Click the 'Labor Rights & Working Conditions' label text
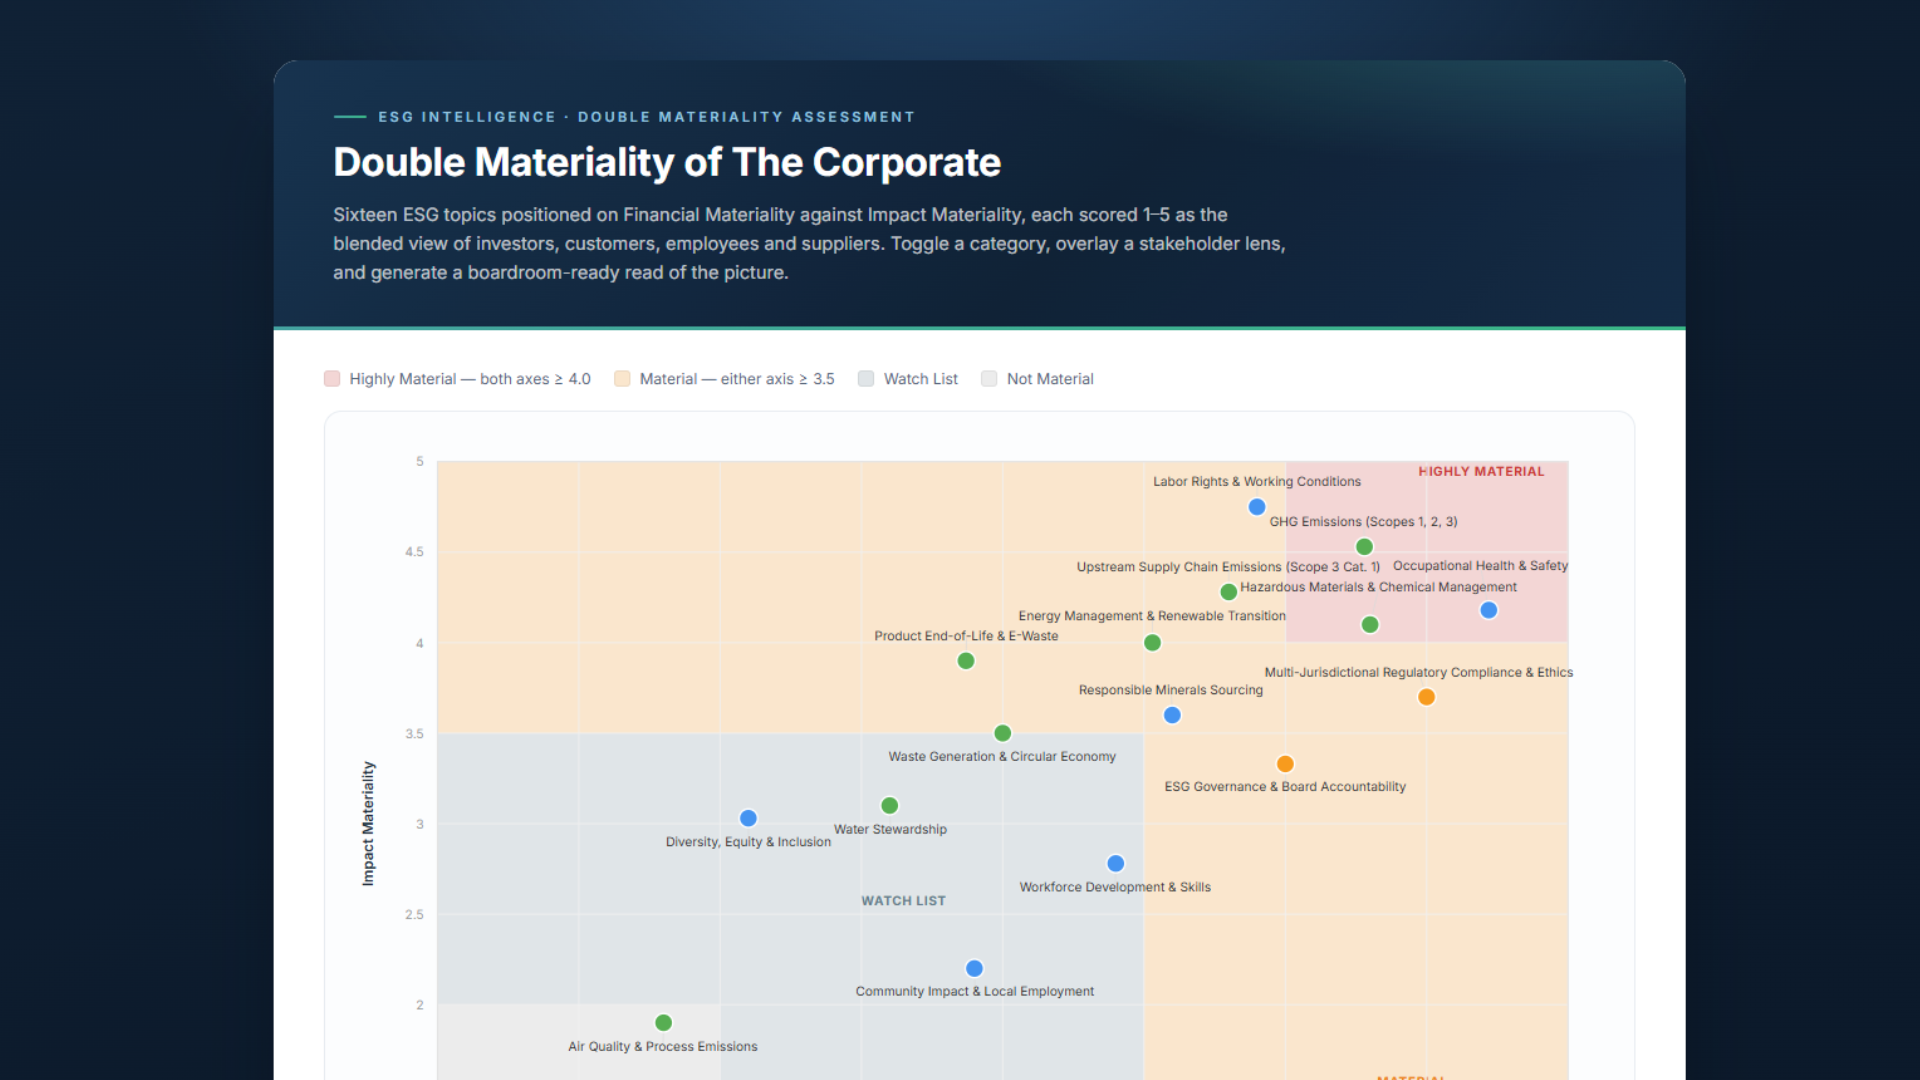This screenshot has height=1080, width=1920. click(1257, 482)
